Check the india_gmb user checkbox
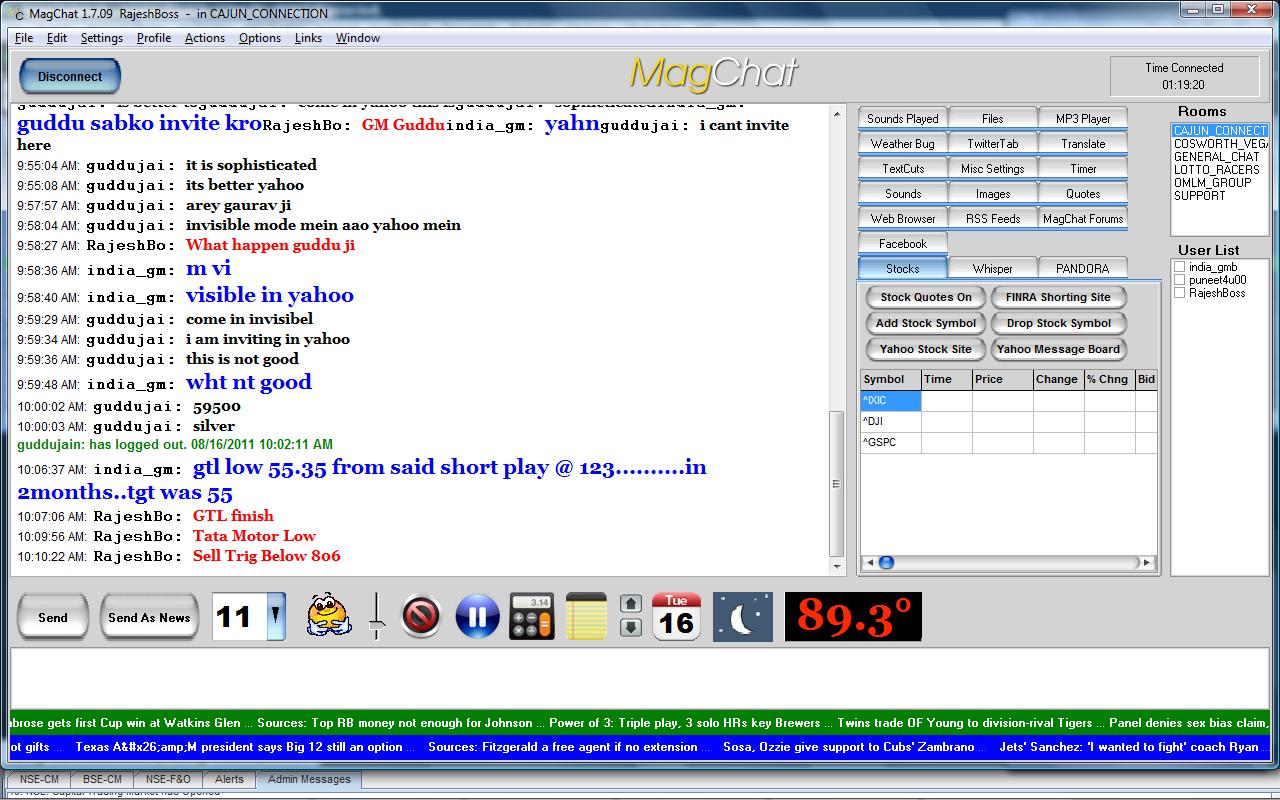The image size is (1280, 800). click(x=1177, y=266)
